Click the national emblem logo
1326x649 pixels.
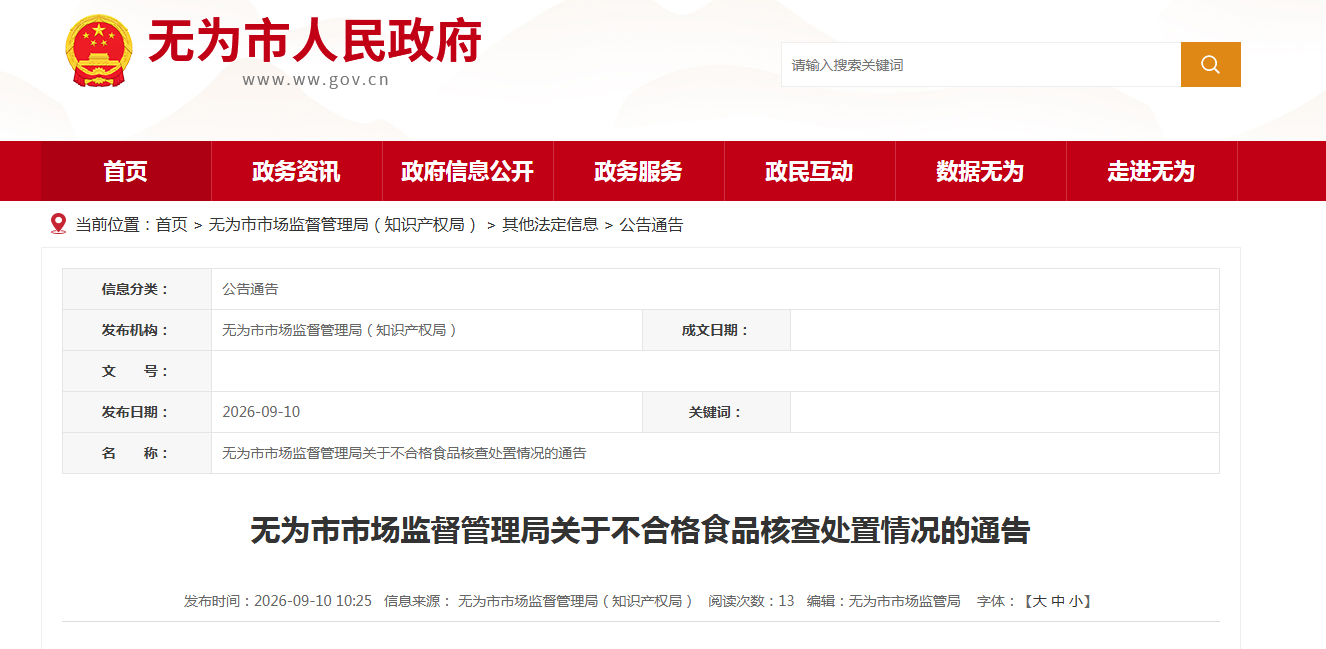[98, 50]
